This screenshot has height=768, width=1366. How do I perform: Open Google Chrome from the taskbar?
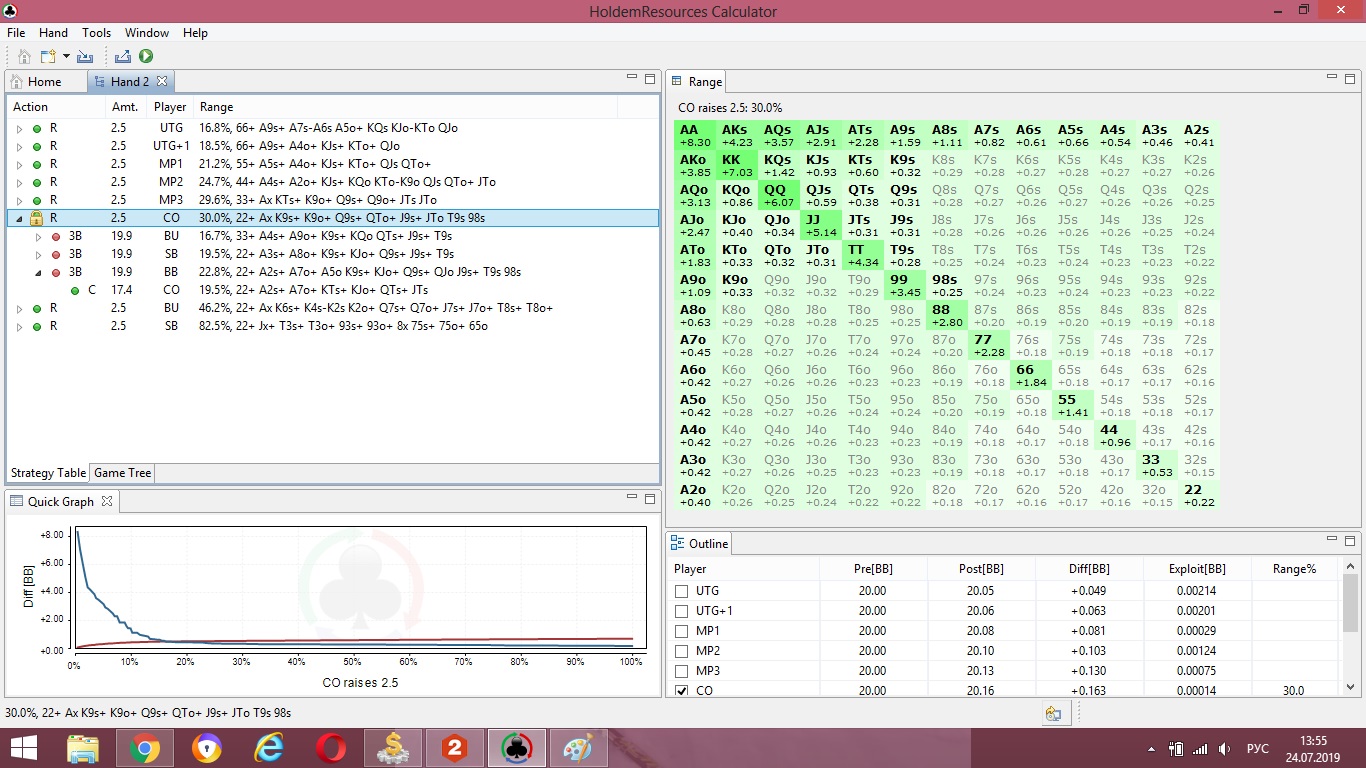[x=144, y=748]
